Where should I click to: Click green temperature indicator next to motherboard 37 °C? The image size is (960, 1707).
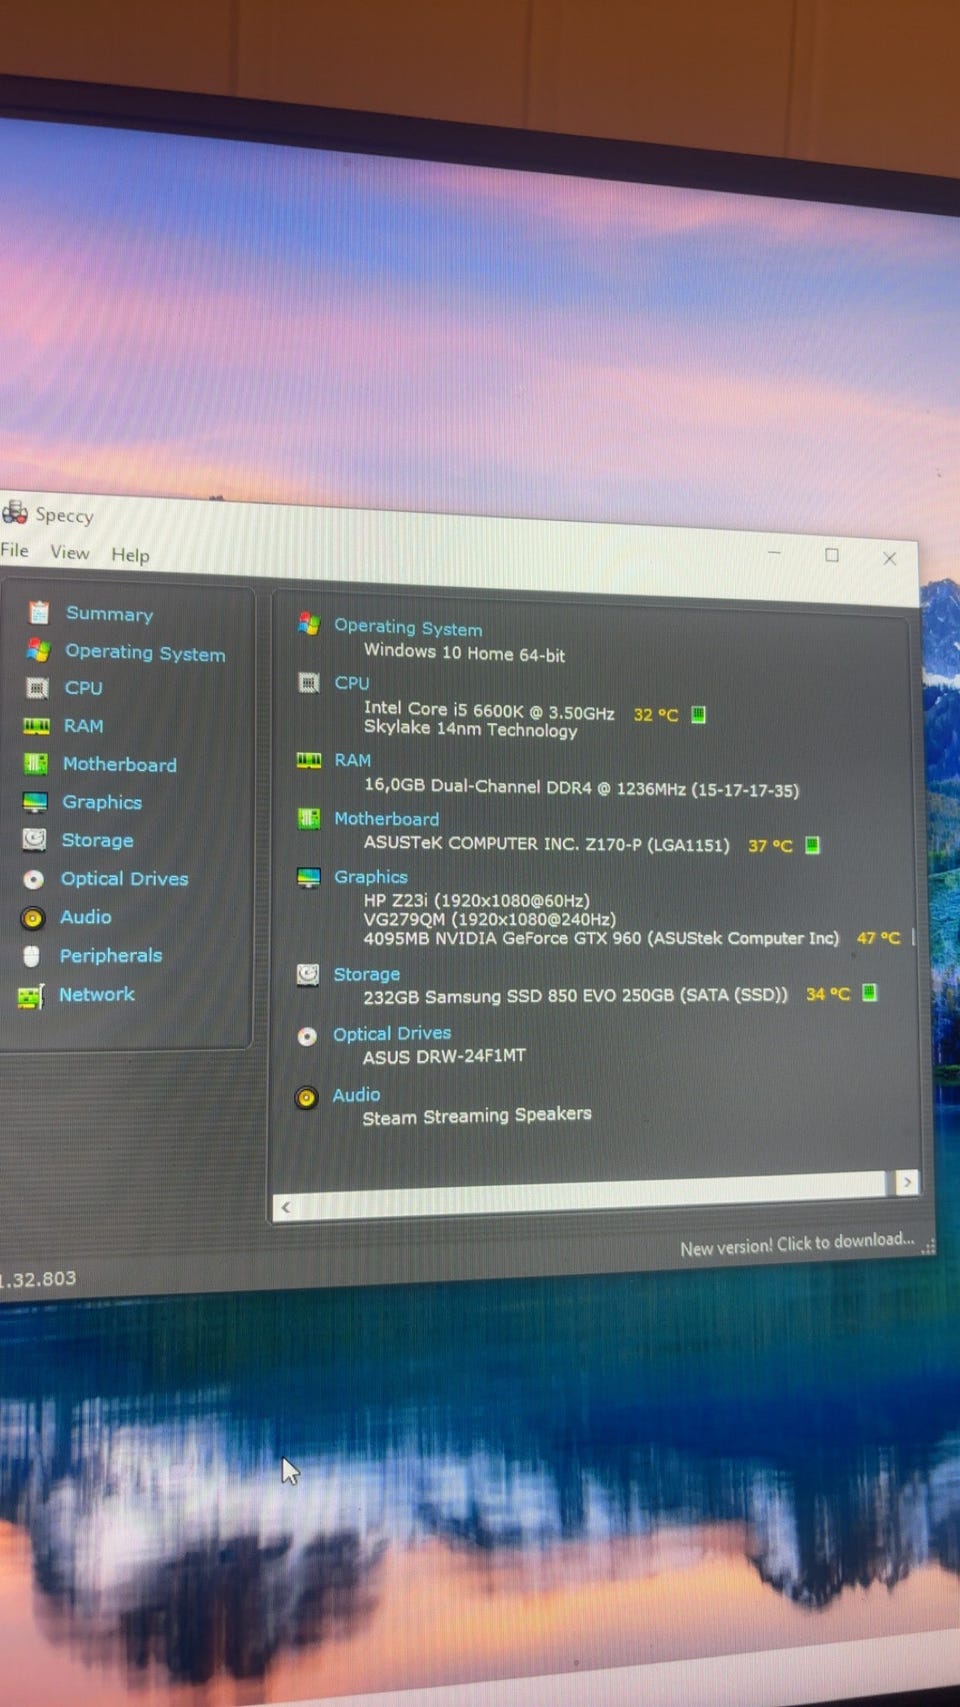coord(812,845)
